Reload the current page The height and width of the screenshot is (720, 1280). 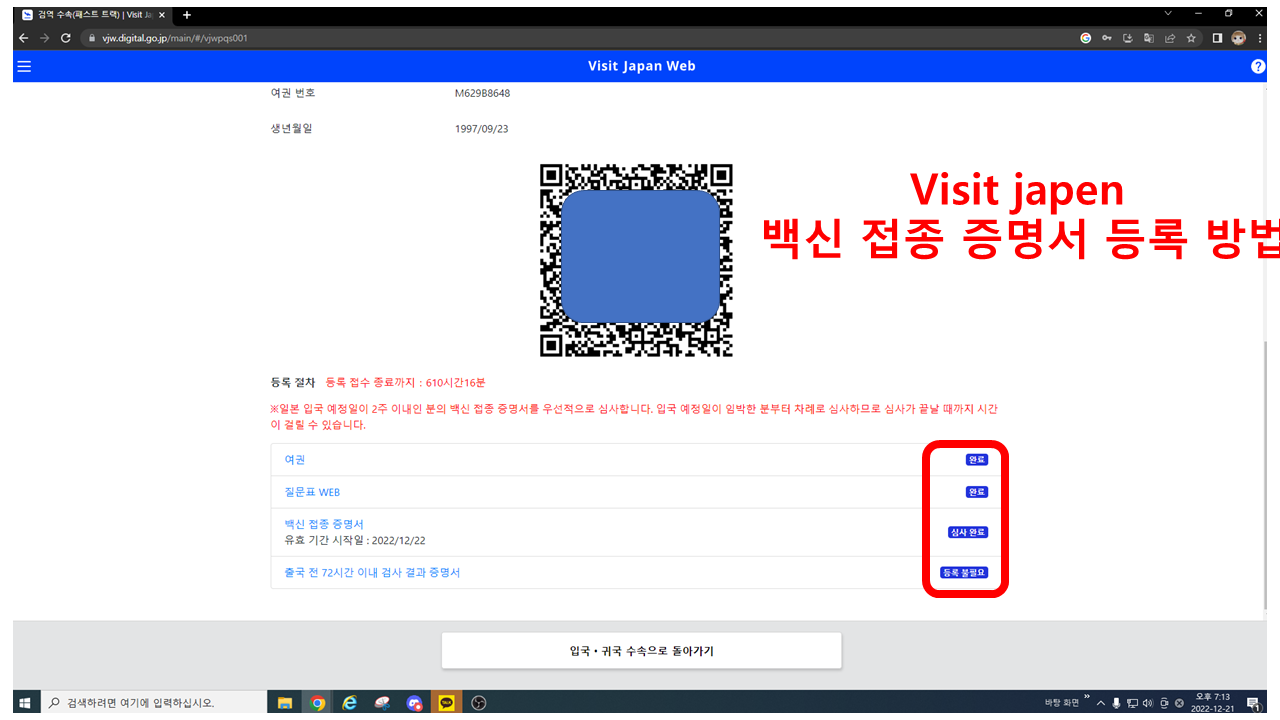[66, 38]
